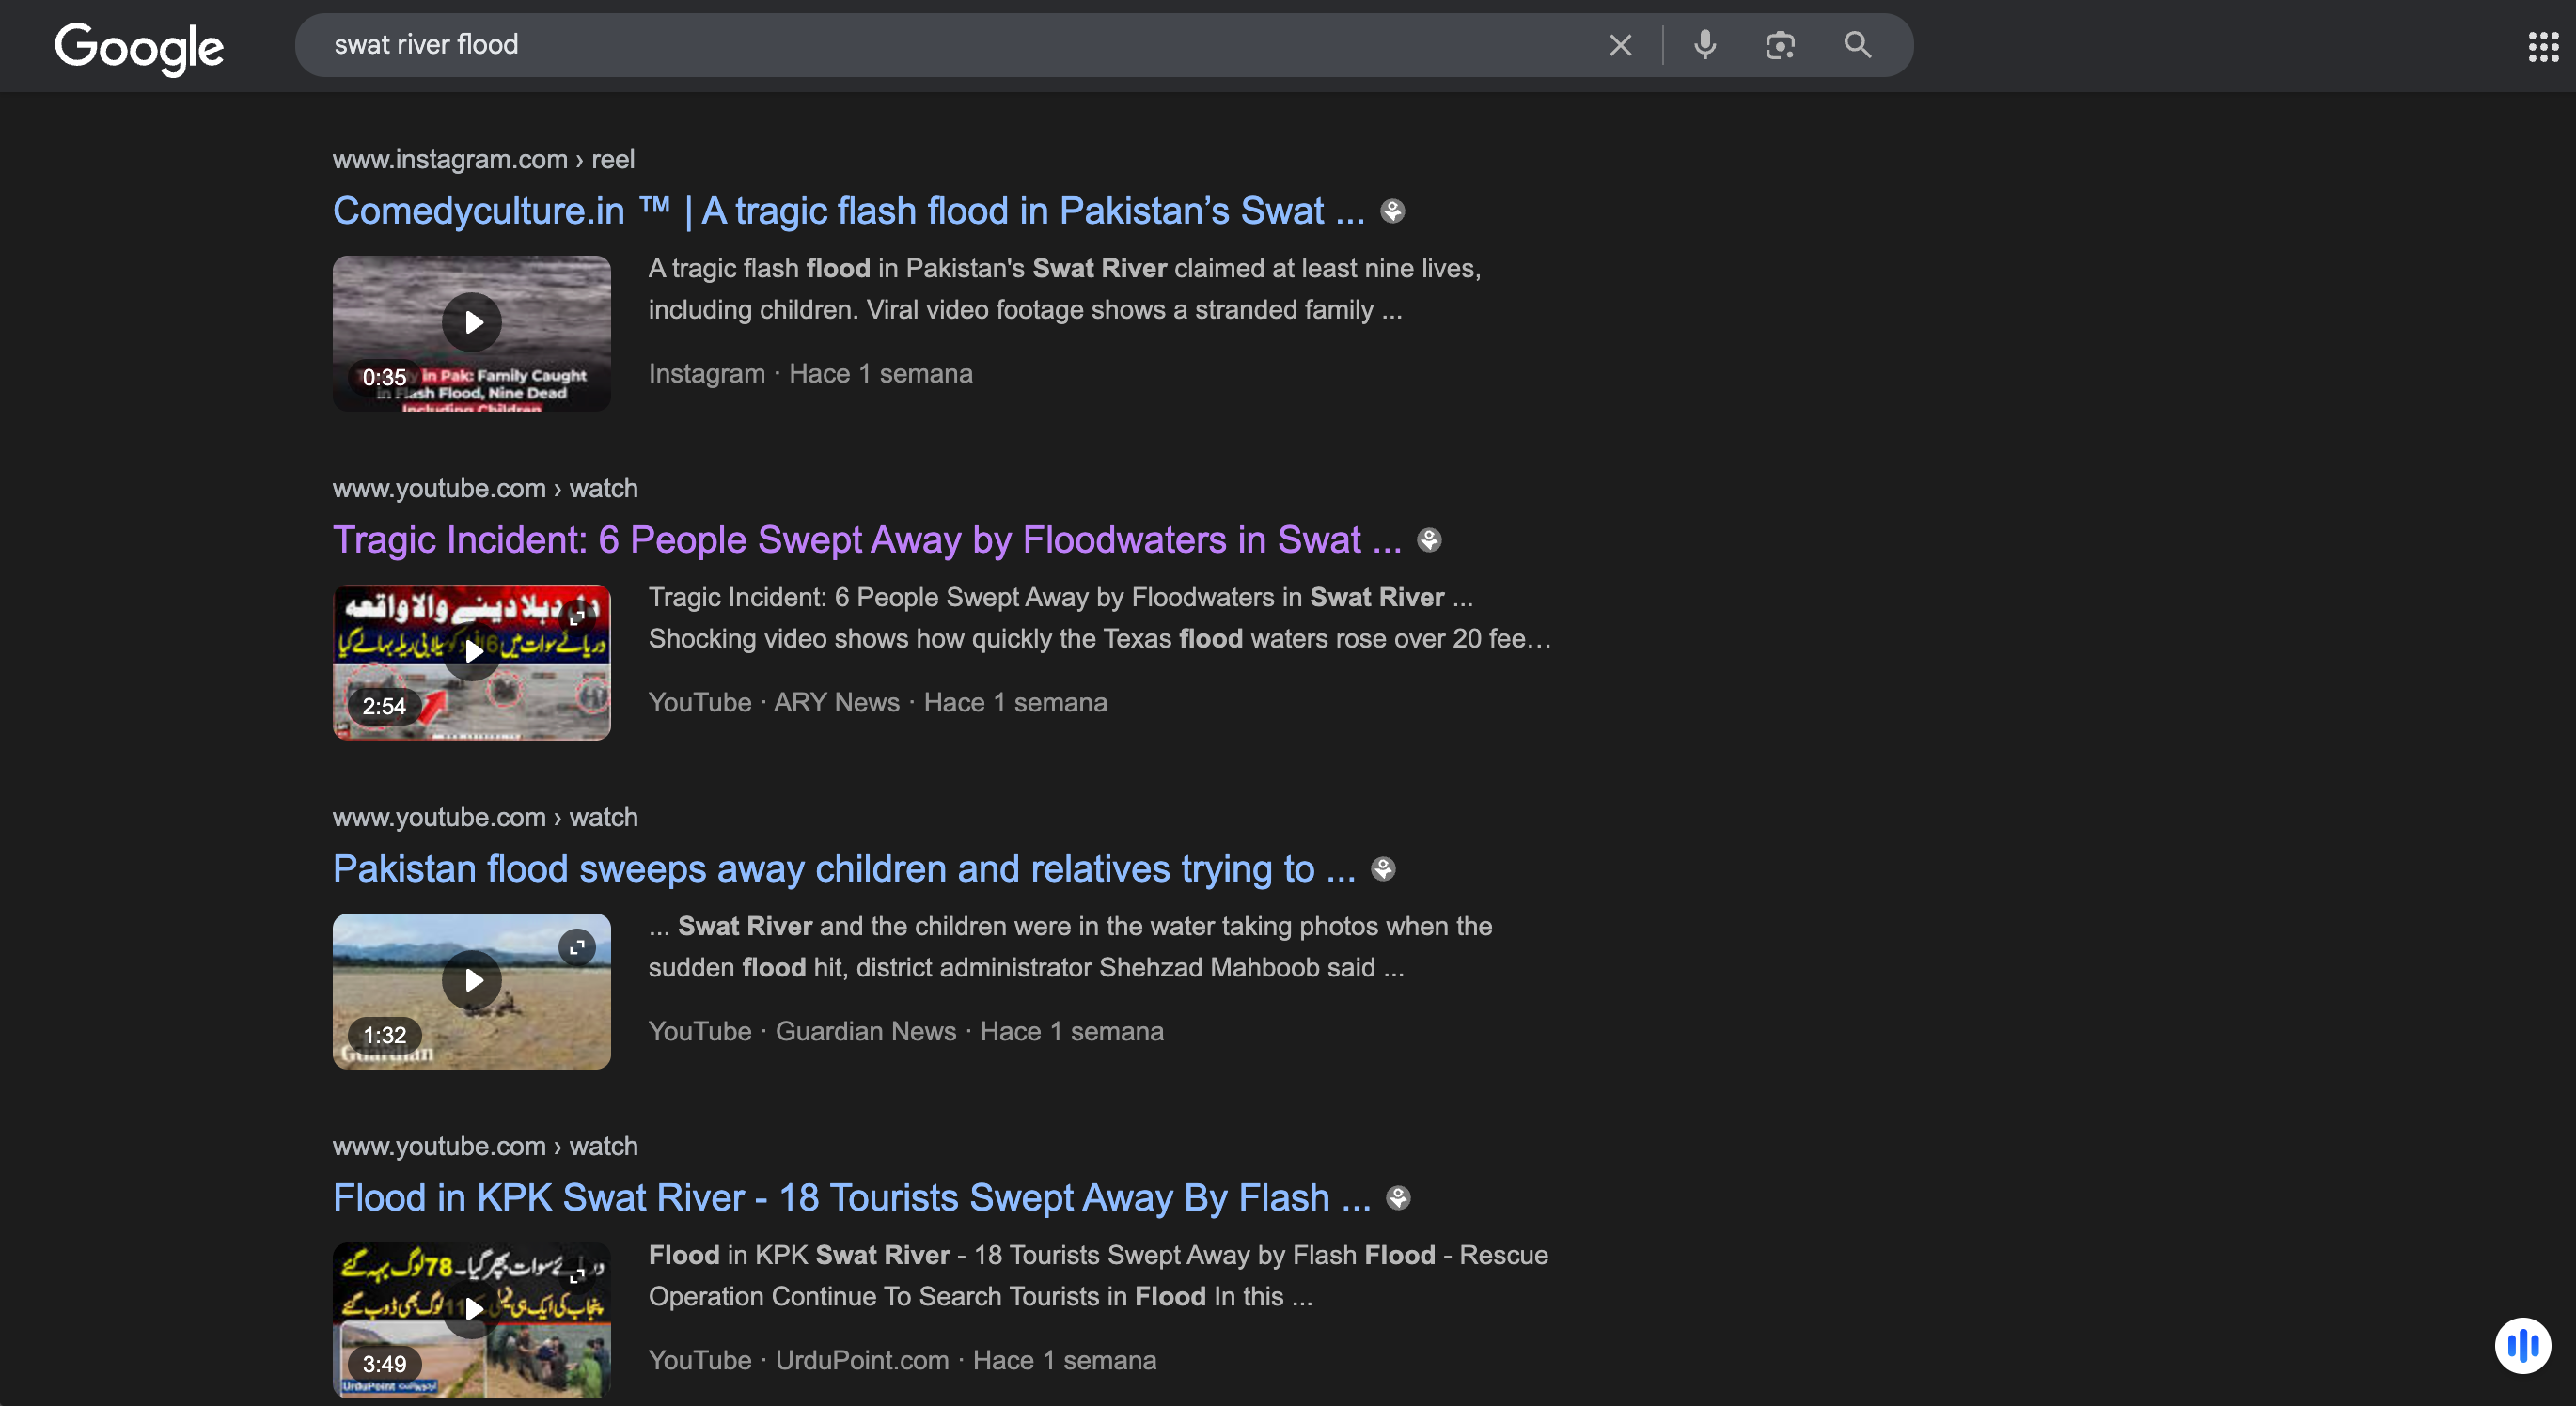Click youtube.com URL above Tragic Incident result

(485, 489)
